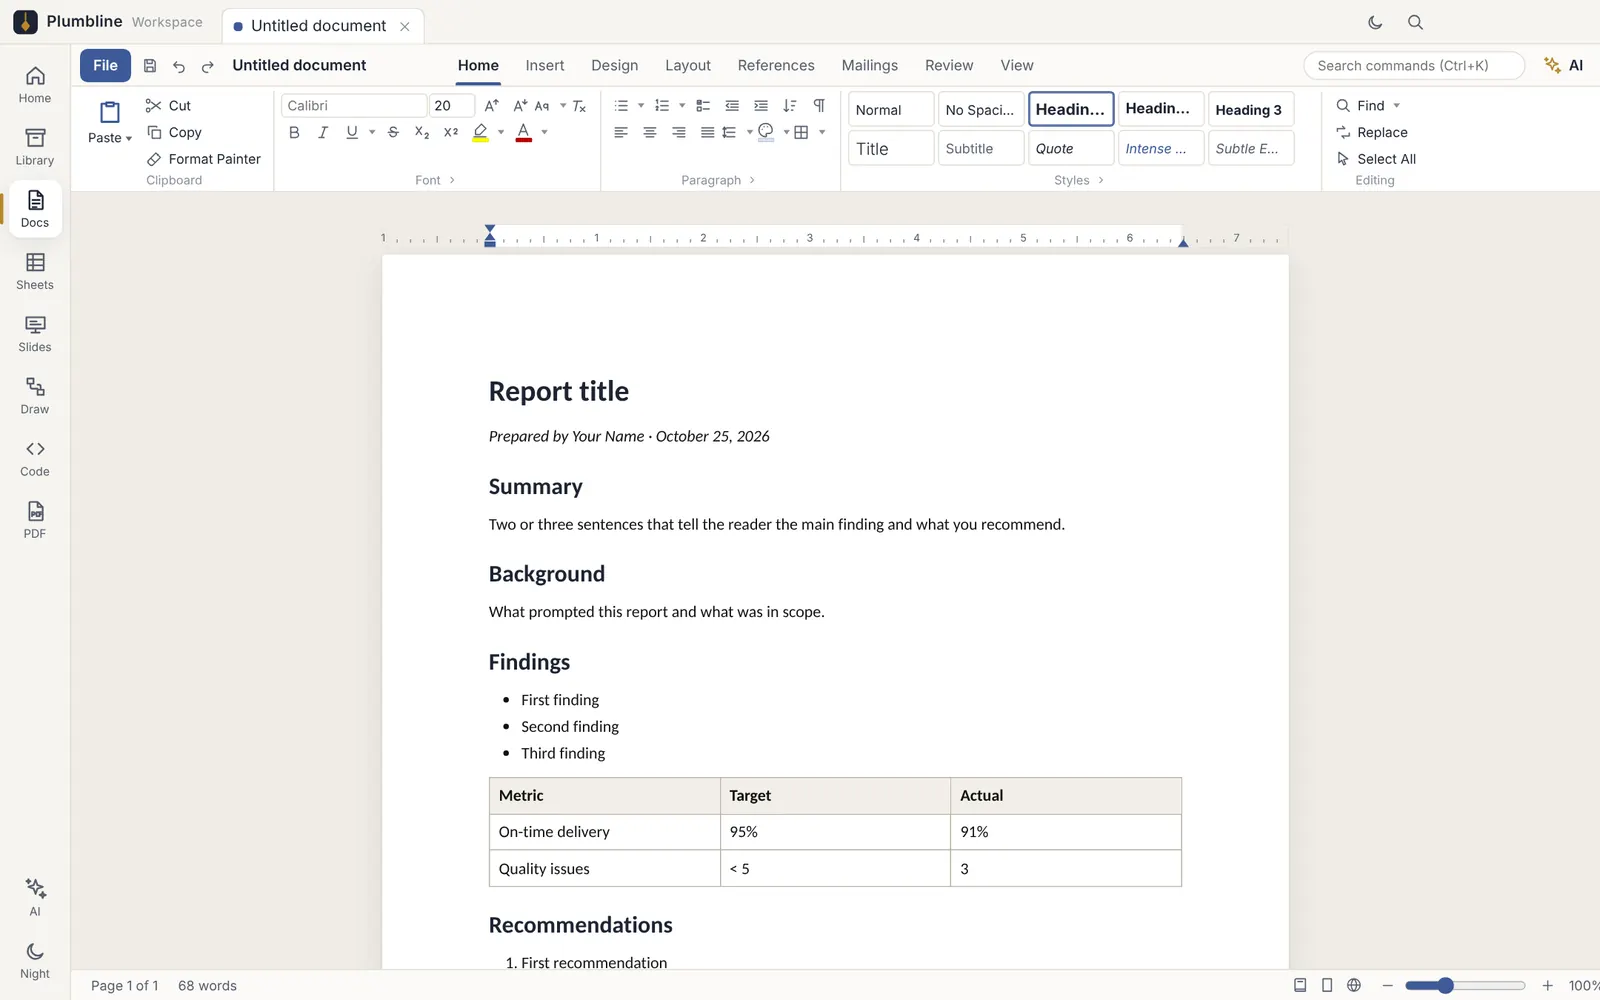Increase the font size
Screen dimensions: 1600x1000
491,106
